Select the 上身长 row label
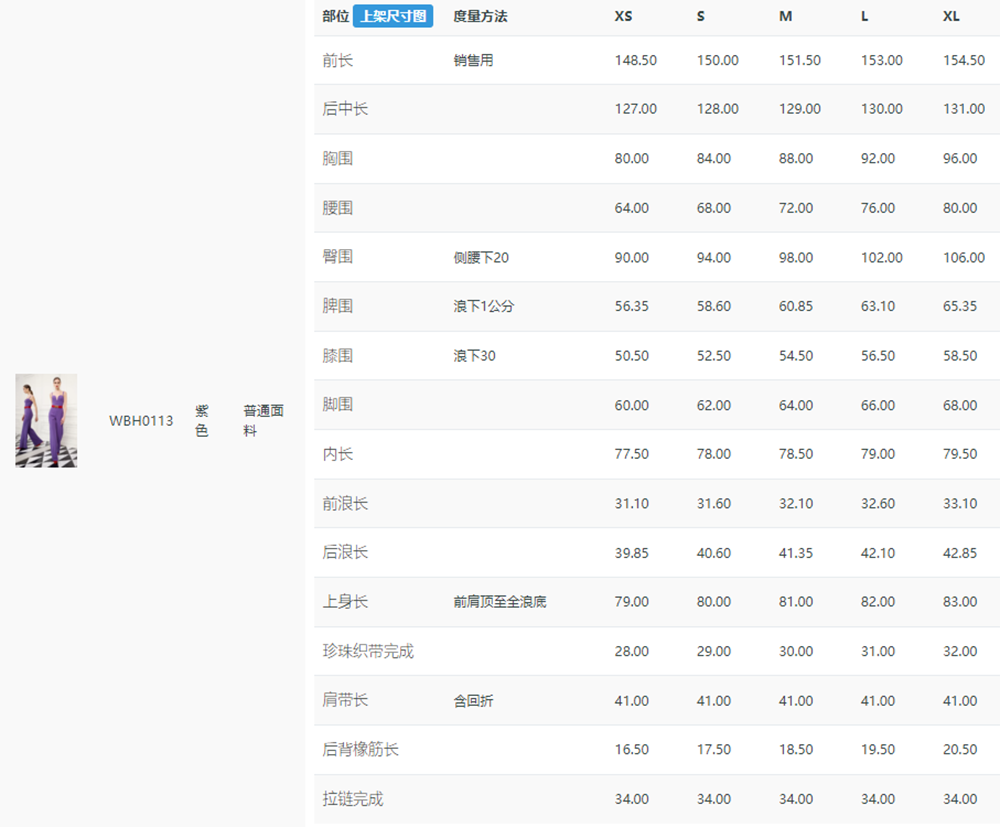The image size is (1000, 827). tap(345, 601)
